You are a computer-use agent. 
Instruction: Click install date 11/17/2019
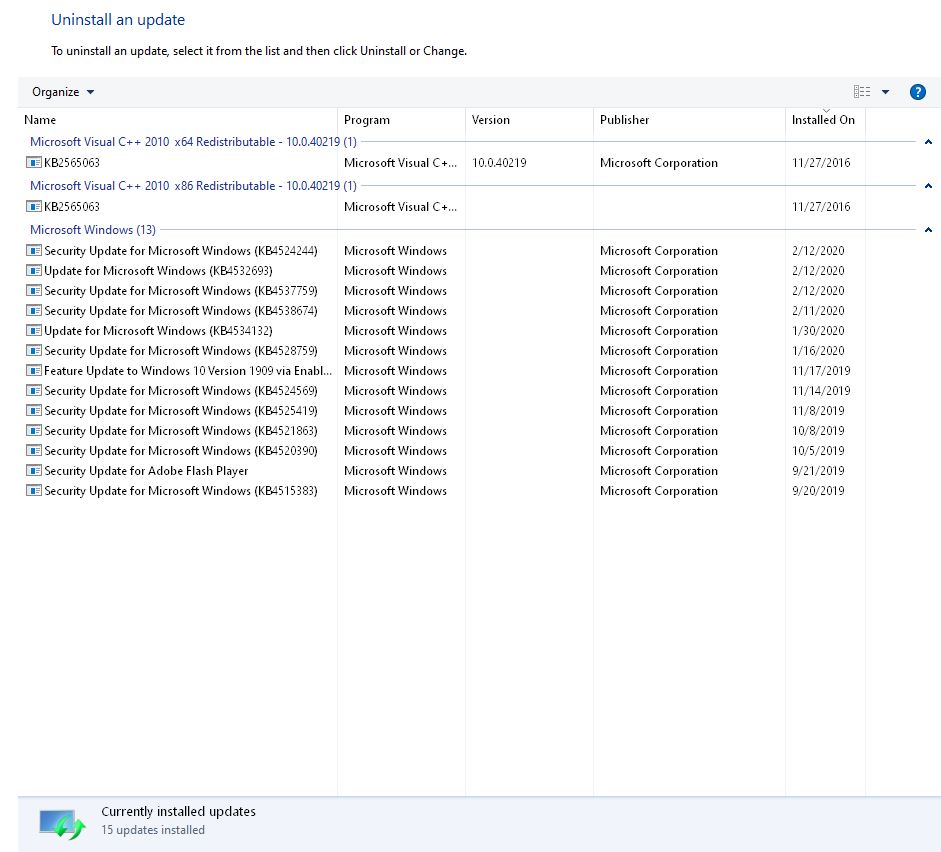click(821, 371)
